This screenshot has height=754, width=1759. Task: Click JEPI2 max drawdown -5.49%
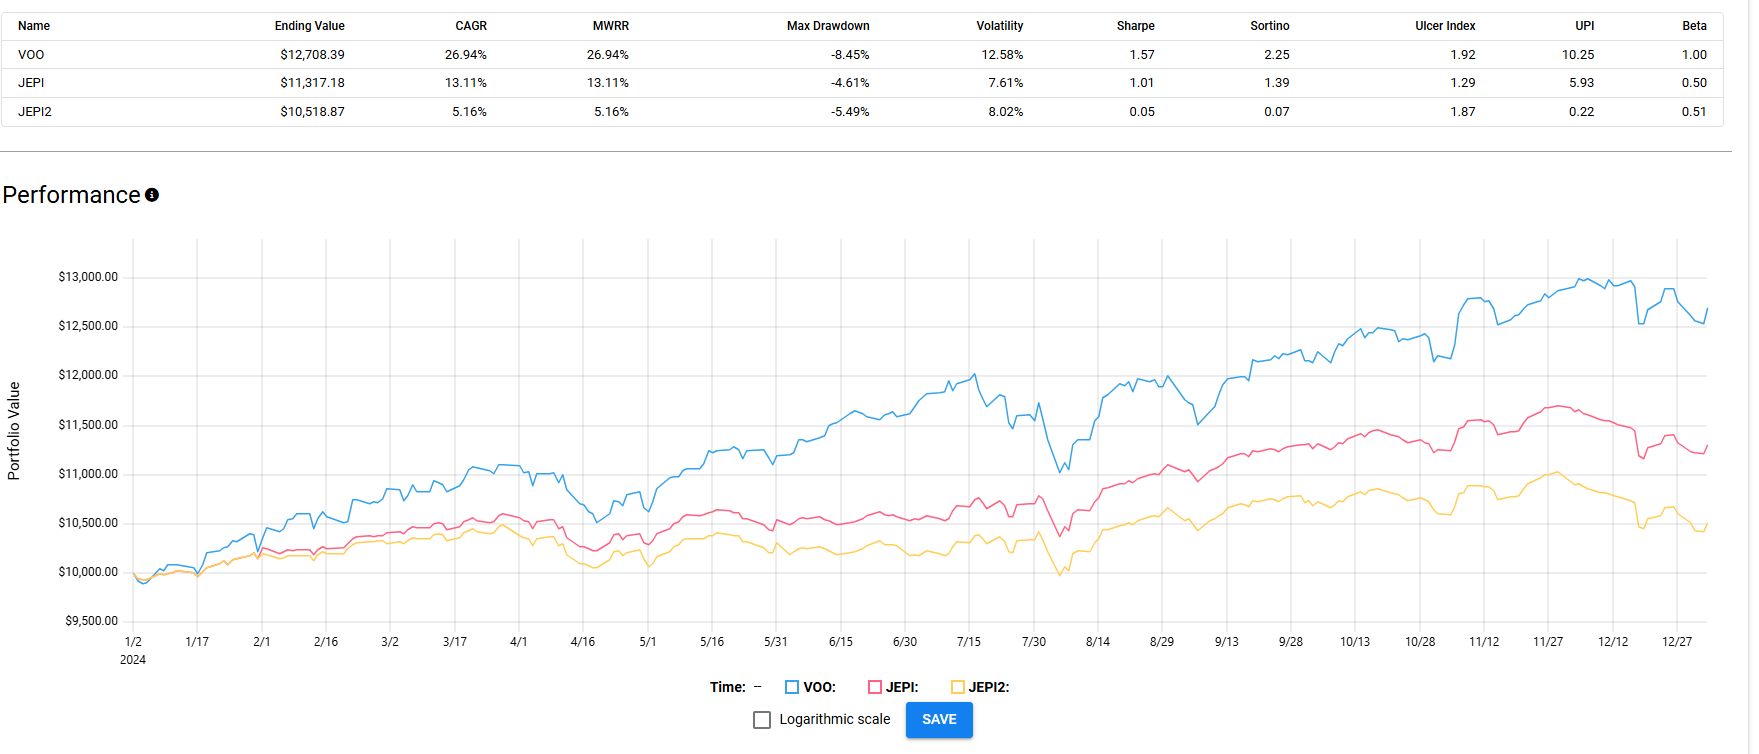pyautogui.click(x=850, y=112)
